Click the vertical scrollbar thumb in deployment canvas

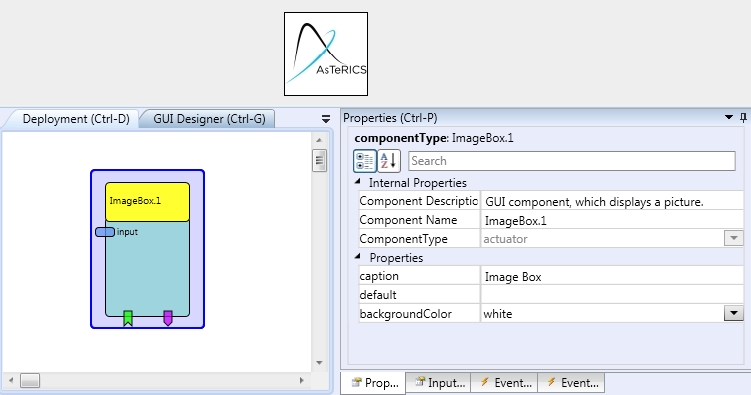click(x=319, y=160)
